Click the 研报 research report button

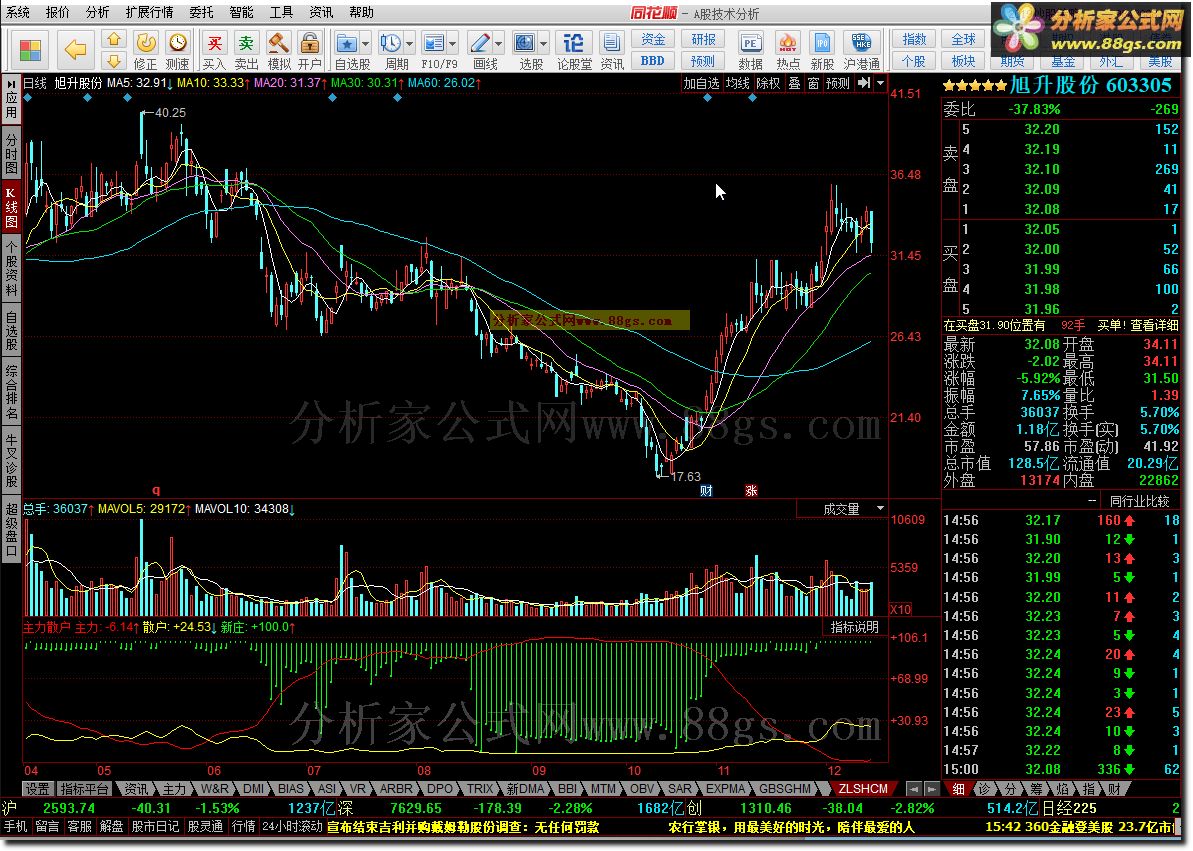tap(703, 40)
